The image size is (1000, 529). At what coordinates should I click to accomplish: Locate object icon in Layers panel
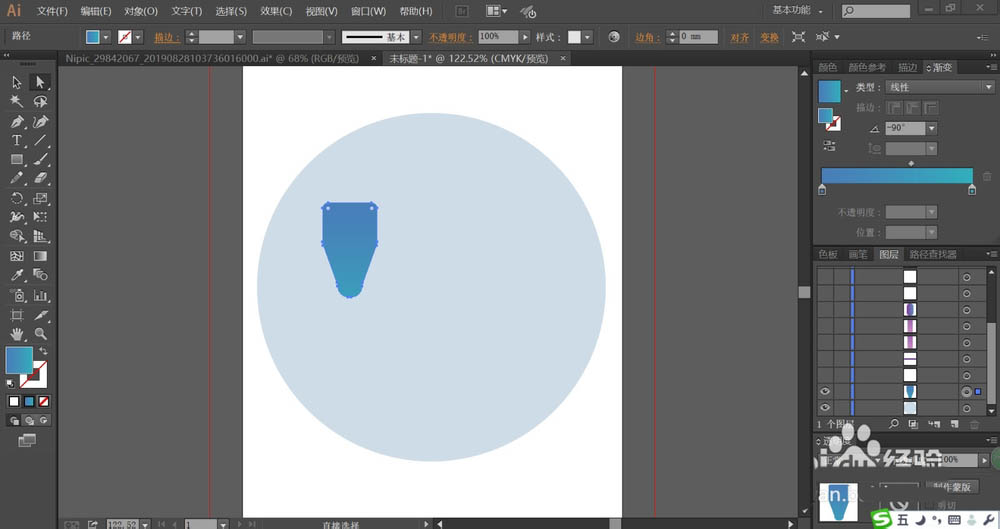click(x=893, y=424)
